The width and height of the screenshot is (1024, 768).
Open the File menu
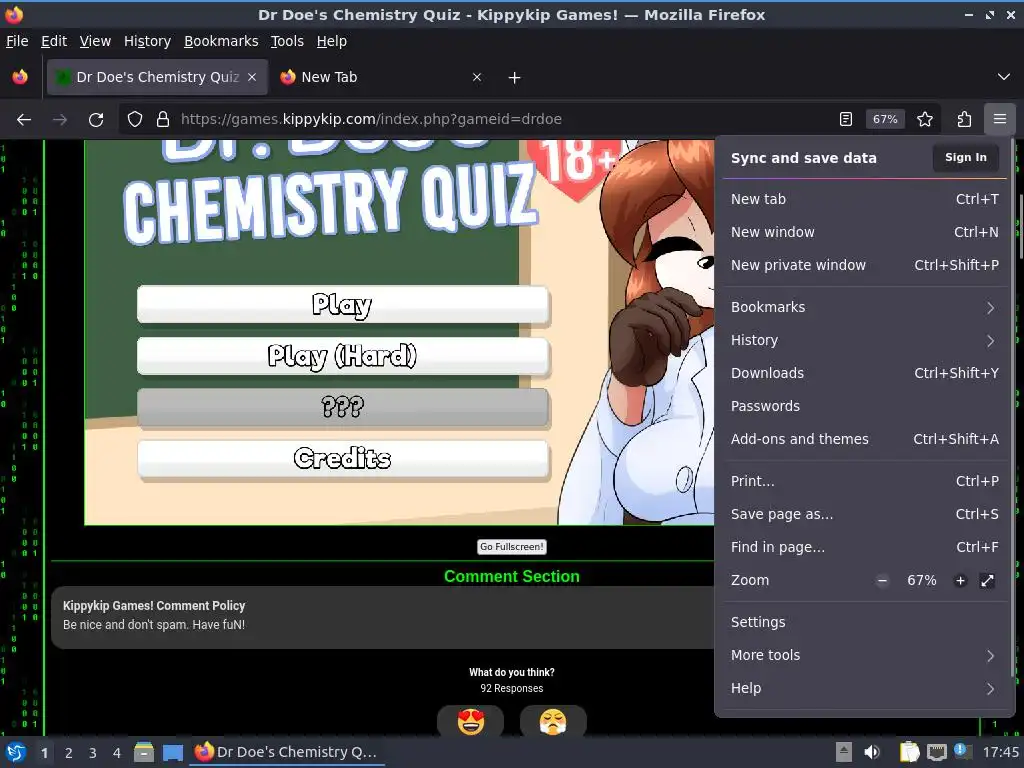pyautogui.click(x=17, y=41)
